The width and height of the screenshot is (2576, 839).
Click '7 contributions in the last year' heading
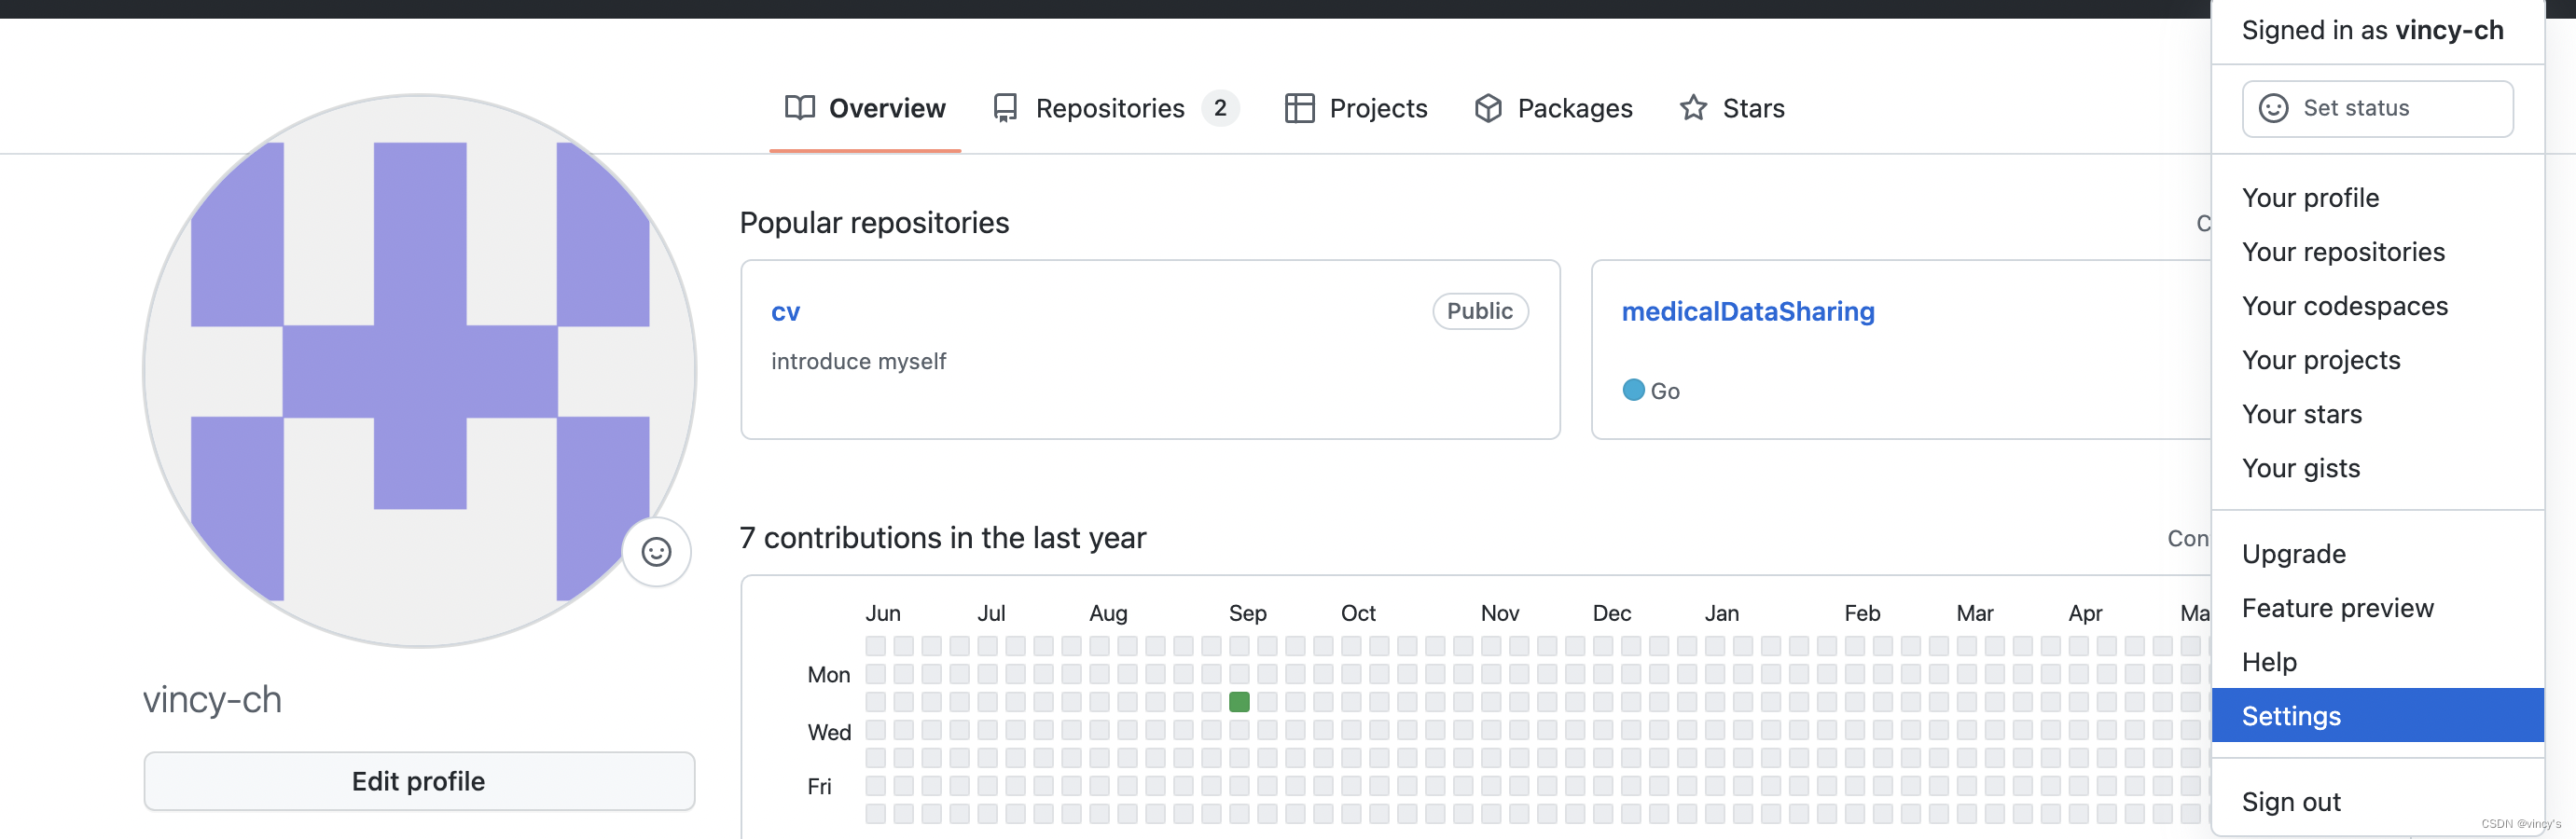942,538
